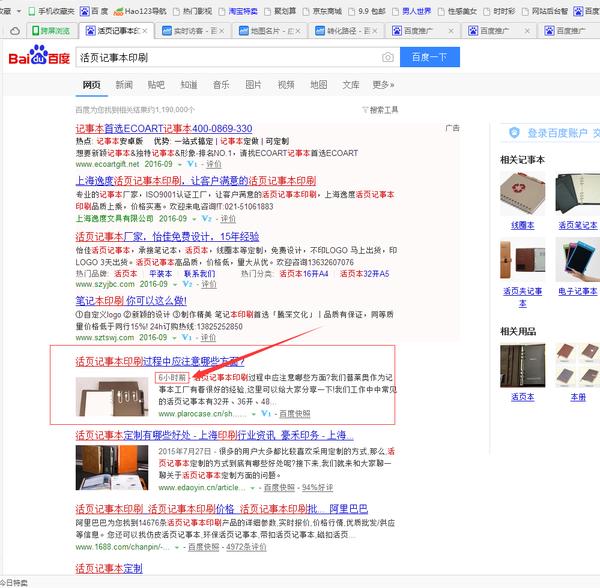Screen dimensions: 600x588
Task: Open the 跨屏浏览 button in the tab bar
Action: [x=51, y=31]
